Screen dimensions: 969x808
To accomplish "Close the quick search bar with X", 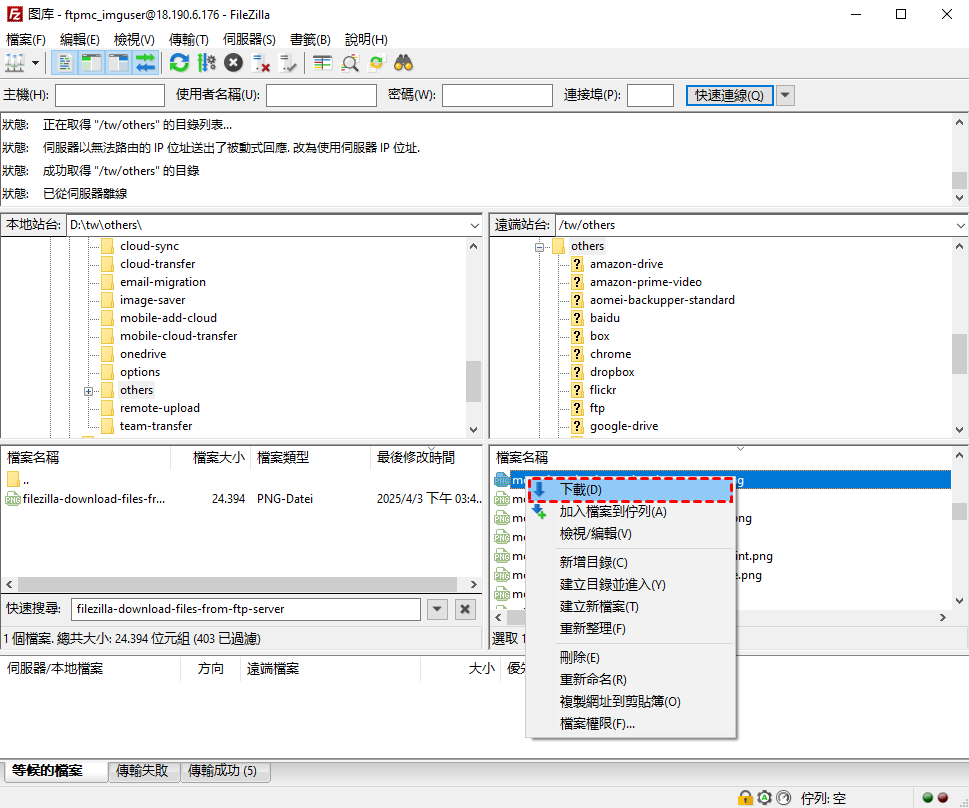I will (465, 609).
